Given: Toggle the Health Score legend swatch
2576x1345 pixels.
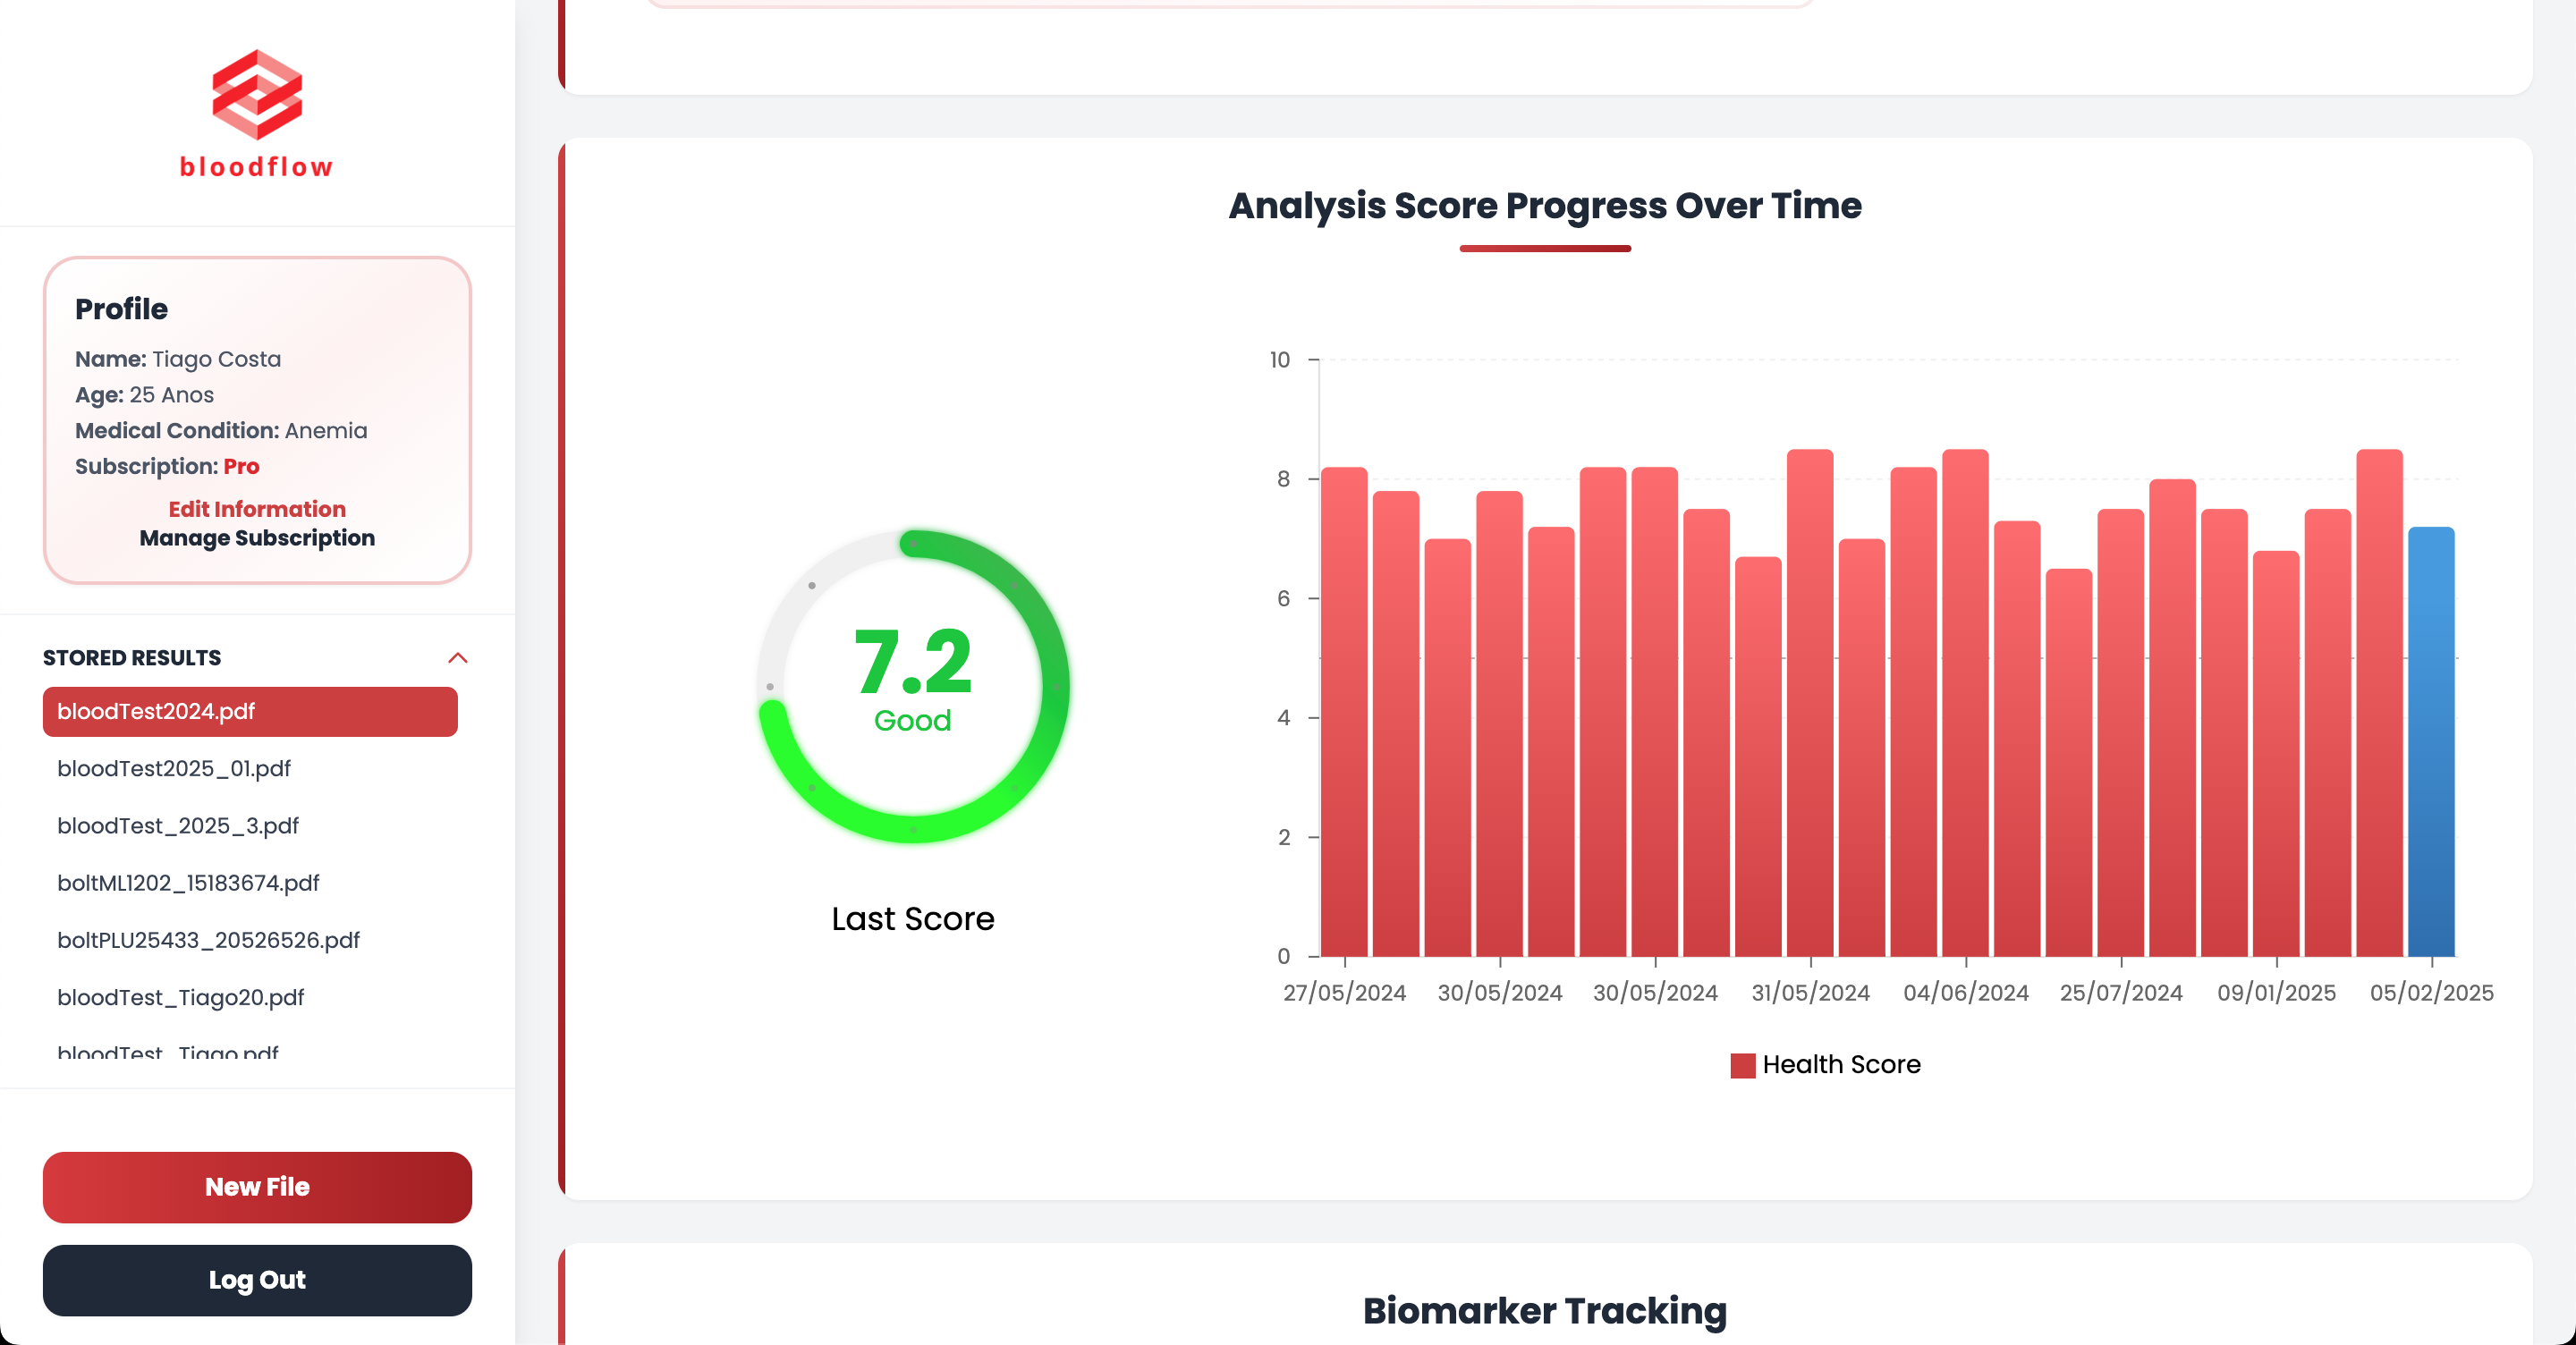Looking at the screenshot, I should (x=1743, y=1065).
